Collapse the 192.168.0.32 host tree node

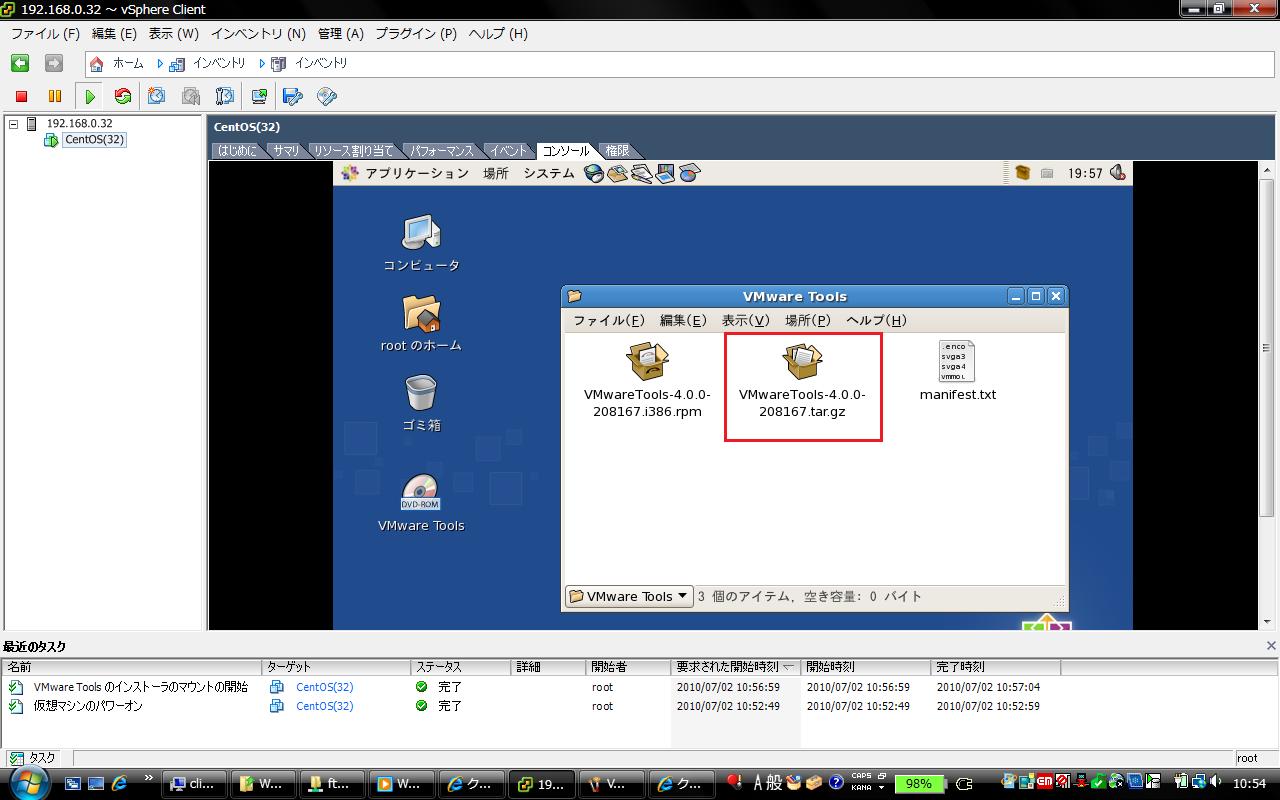(13, 124)
